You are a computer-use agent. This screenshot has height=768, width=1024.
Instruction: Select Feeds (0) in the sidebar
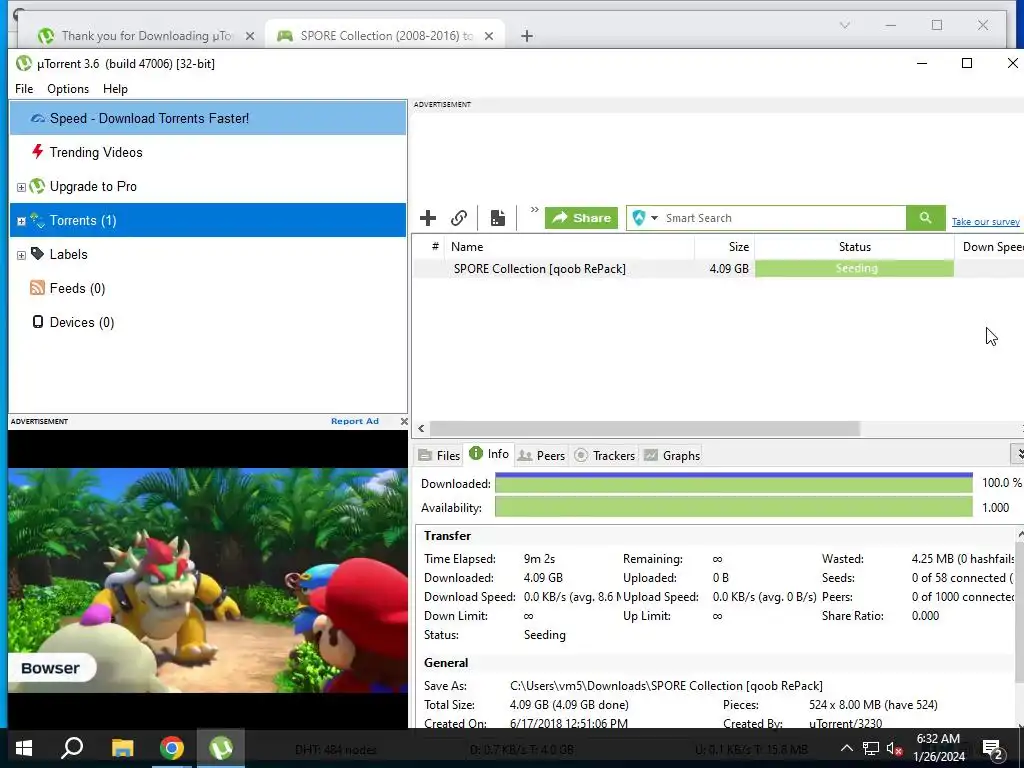point(208,288)
